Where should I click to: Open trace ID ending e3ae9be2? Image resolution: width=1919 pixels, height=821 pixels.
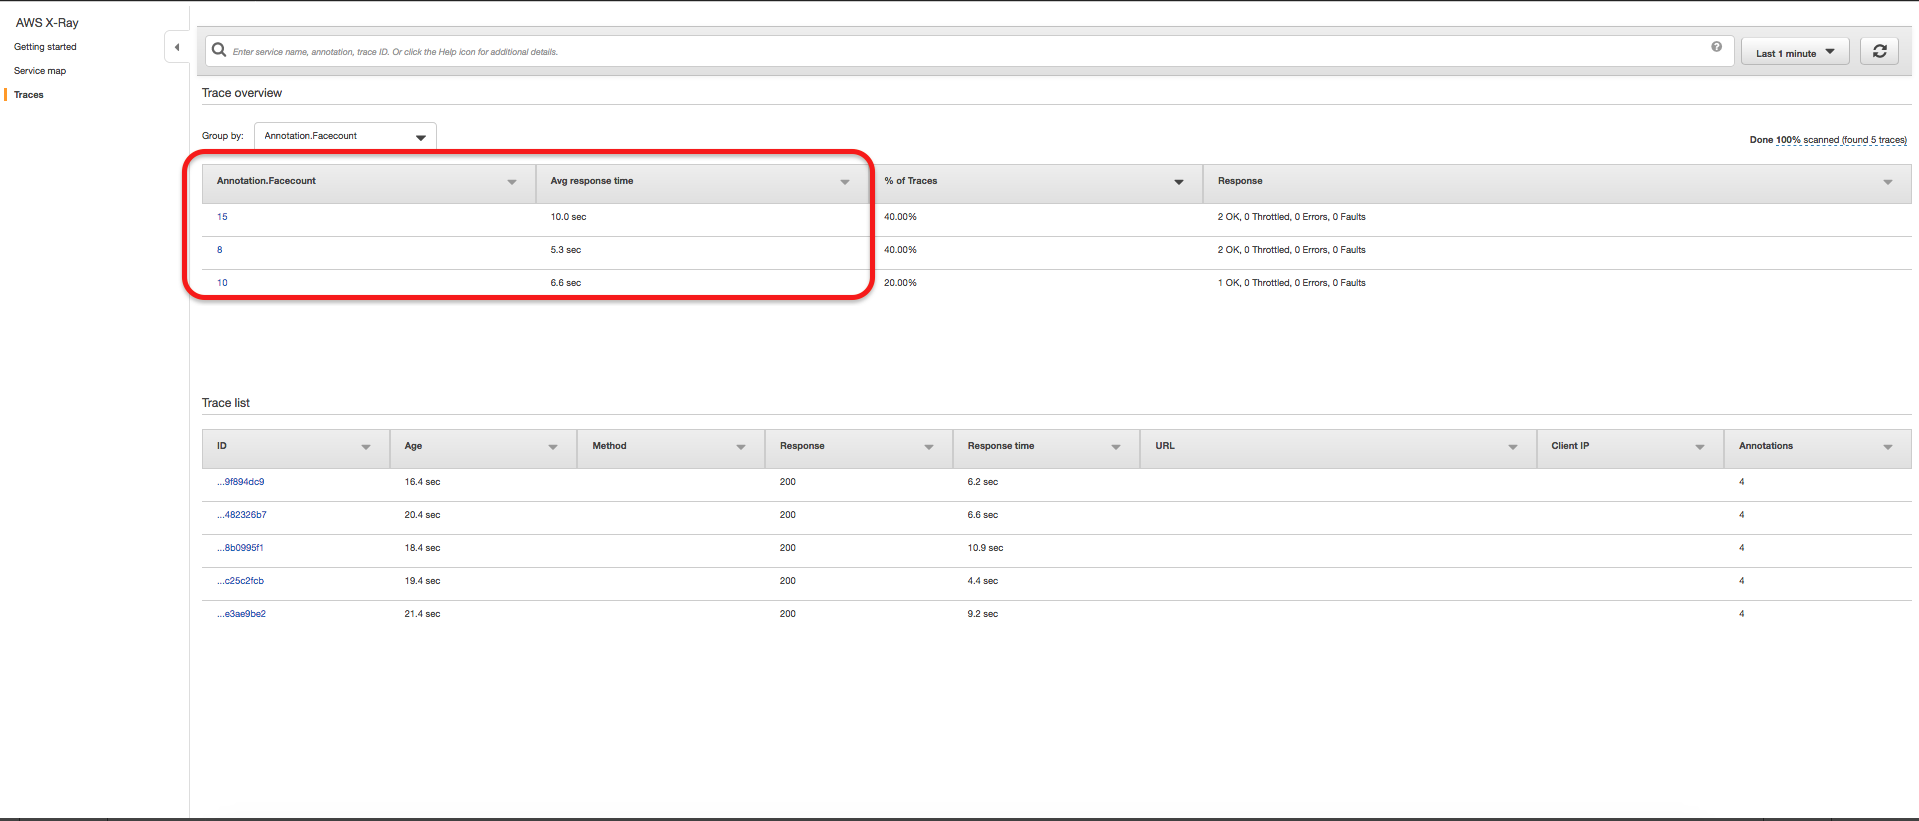pyautogui.click(x=242, y=614)
